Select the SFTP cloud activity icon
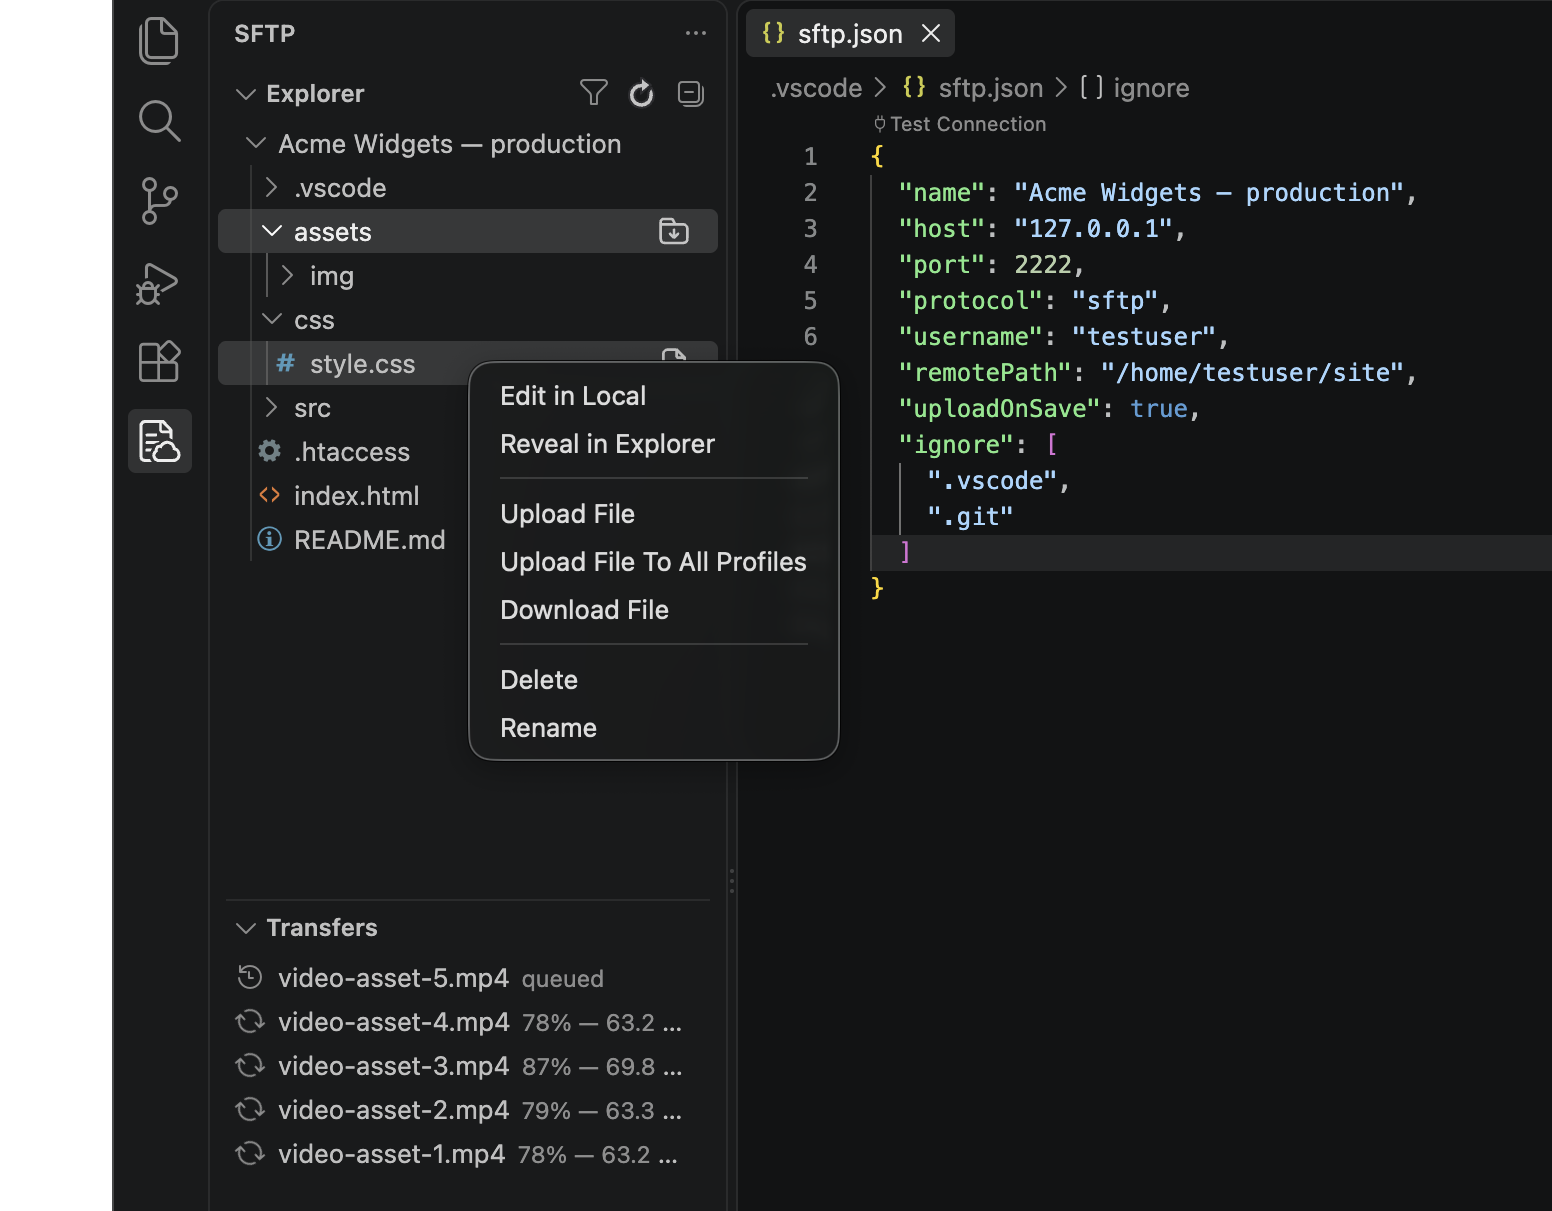The image size is (1552, 1211). click(x=159, y=441)
